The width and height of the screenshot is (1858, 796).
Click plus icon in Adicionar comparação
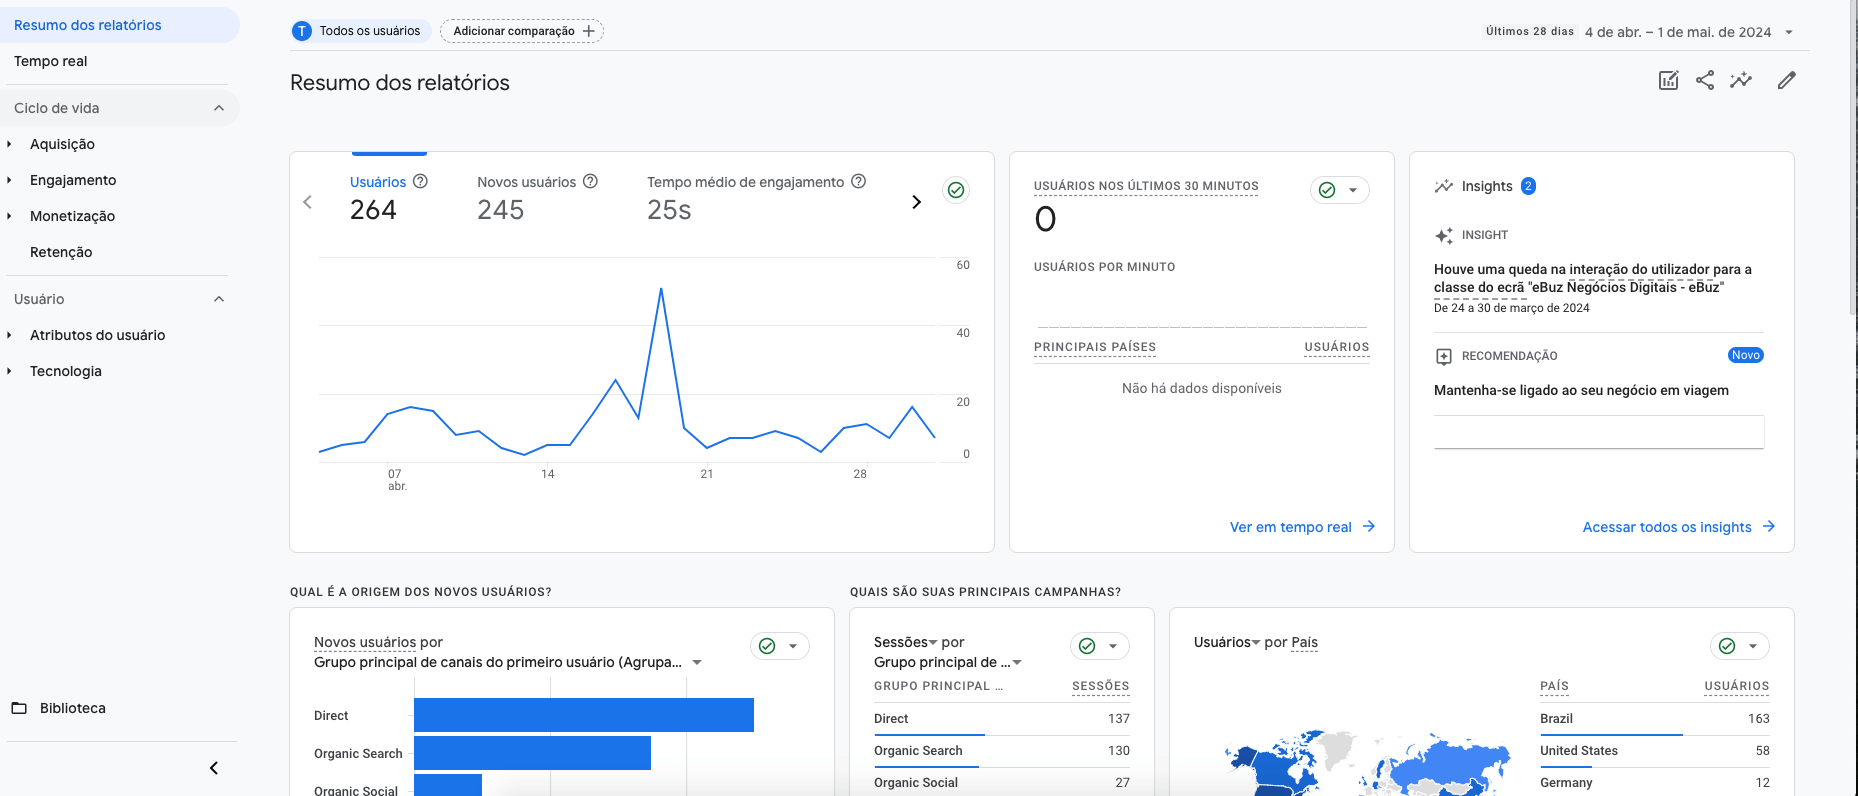(589, 31)
